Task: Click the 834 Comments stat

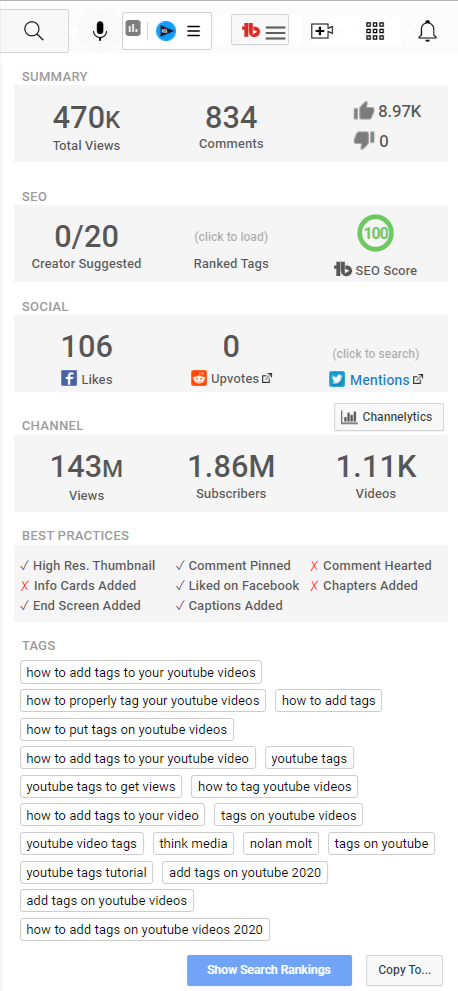Action: point(231,126)
